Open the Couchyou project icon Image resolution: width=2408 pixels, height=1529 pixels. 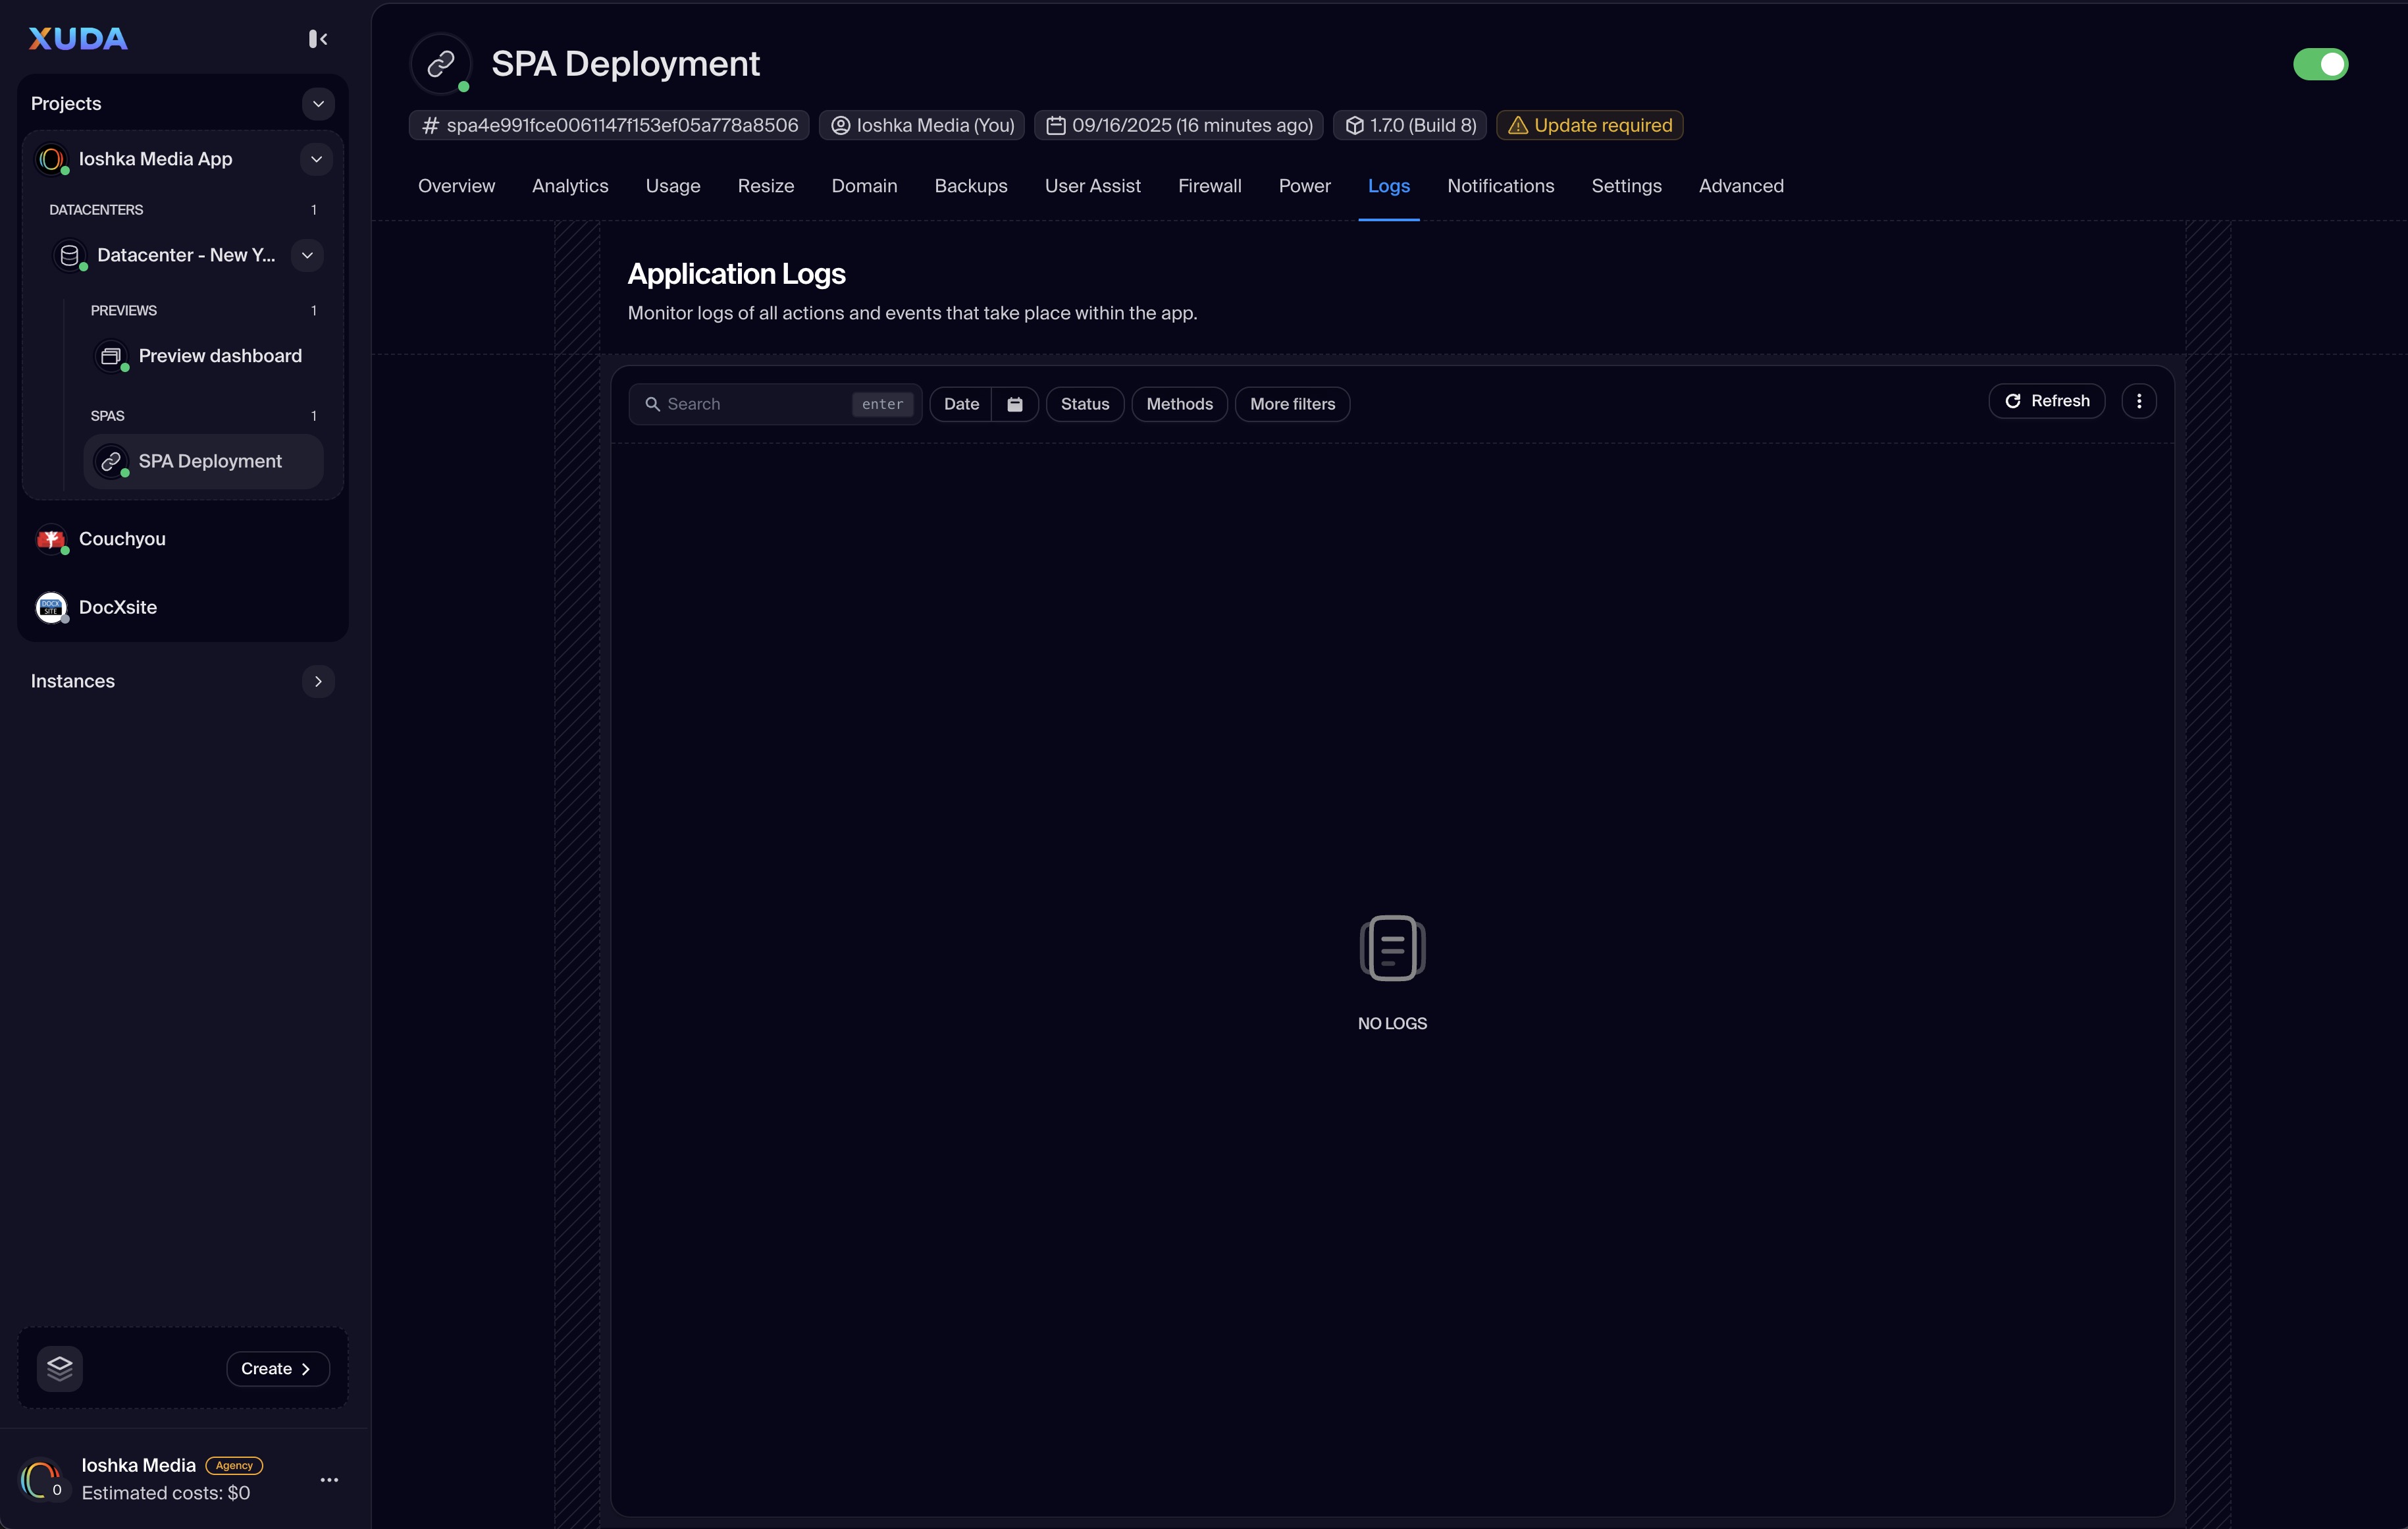pyautogui.click(x=51, y=539)
